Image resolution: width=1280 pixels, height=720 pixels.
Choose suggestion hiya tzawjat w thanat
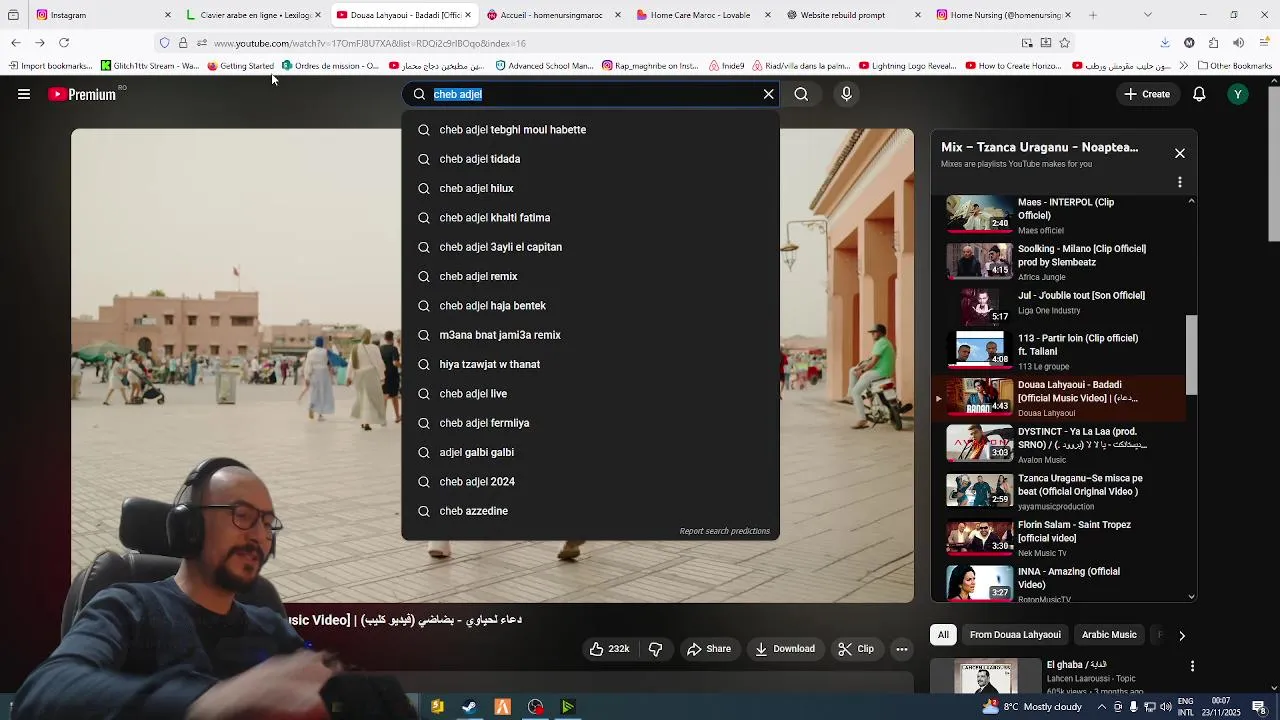pyautogui.click(x=590, y=364)
